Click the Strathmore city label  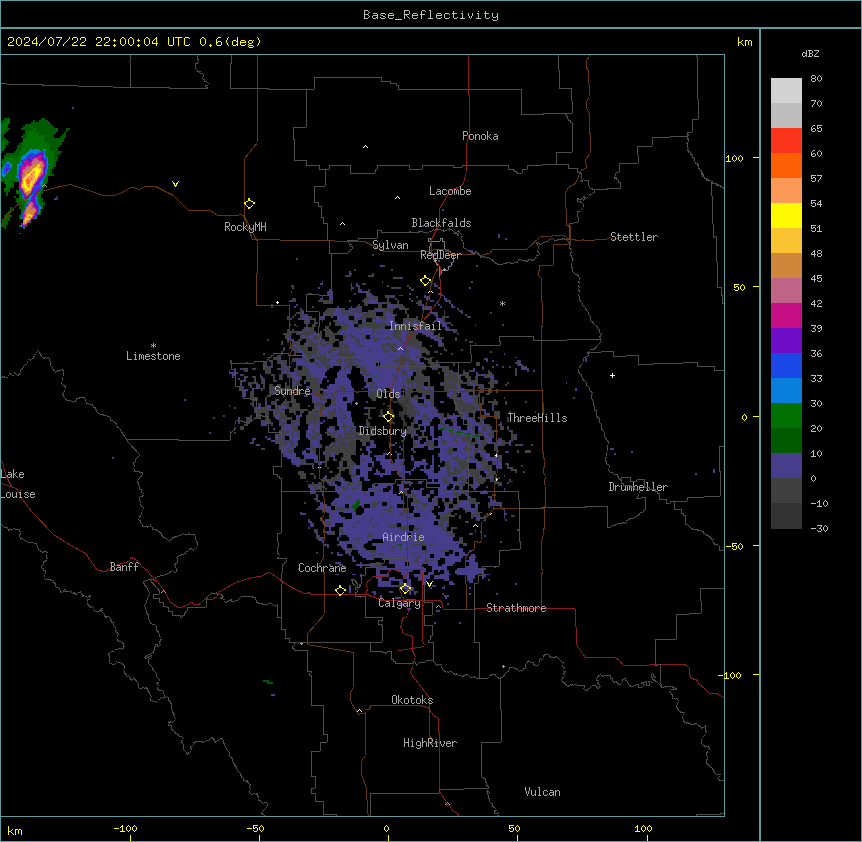click(516, 608)
